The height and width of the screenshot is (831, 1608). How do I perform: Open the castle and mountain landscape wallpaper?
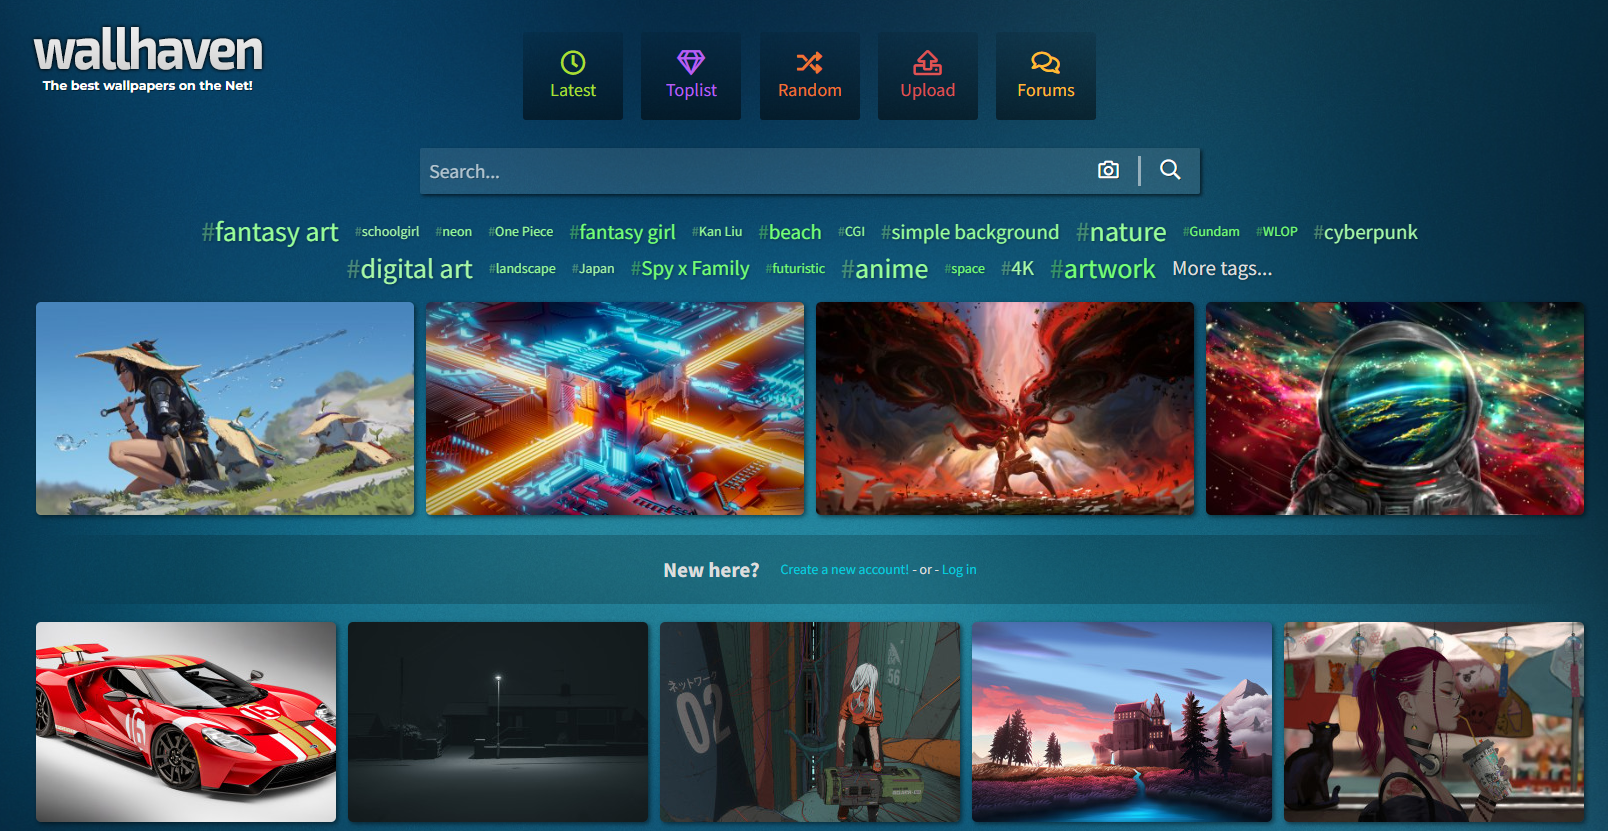1122,722
